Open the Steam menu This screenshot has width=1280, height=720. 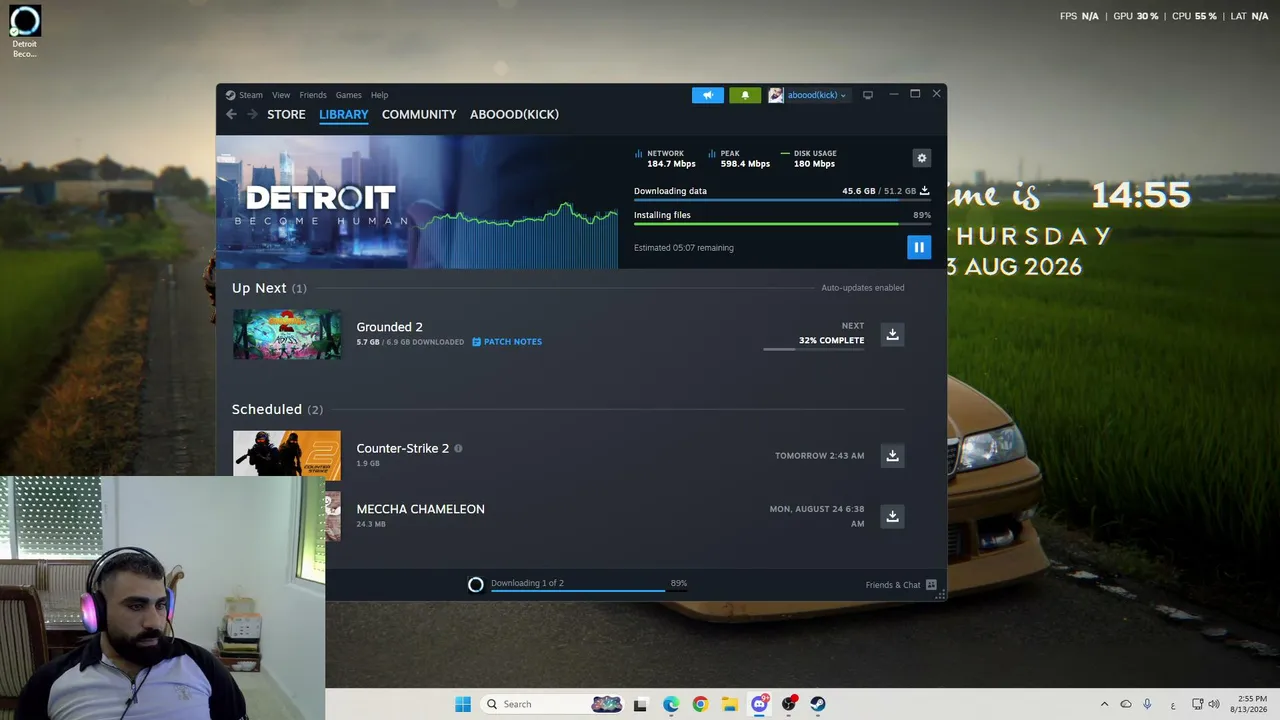click(250, 95)
